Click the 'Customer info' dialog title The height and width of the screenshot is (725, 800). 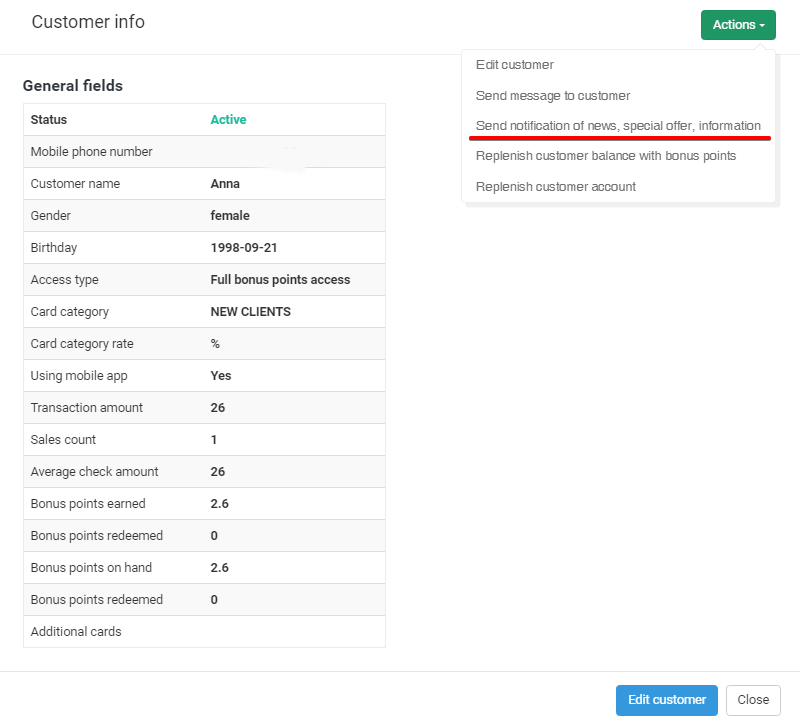click(88, 22)
